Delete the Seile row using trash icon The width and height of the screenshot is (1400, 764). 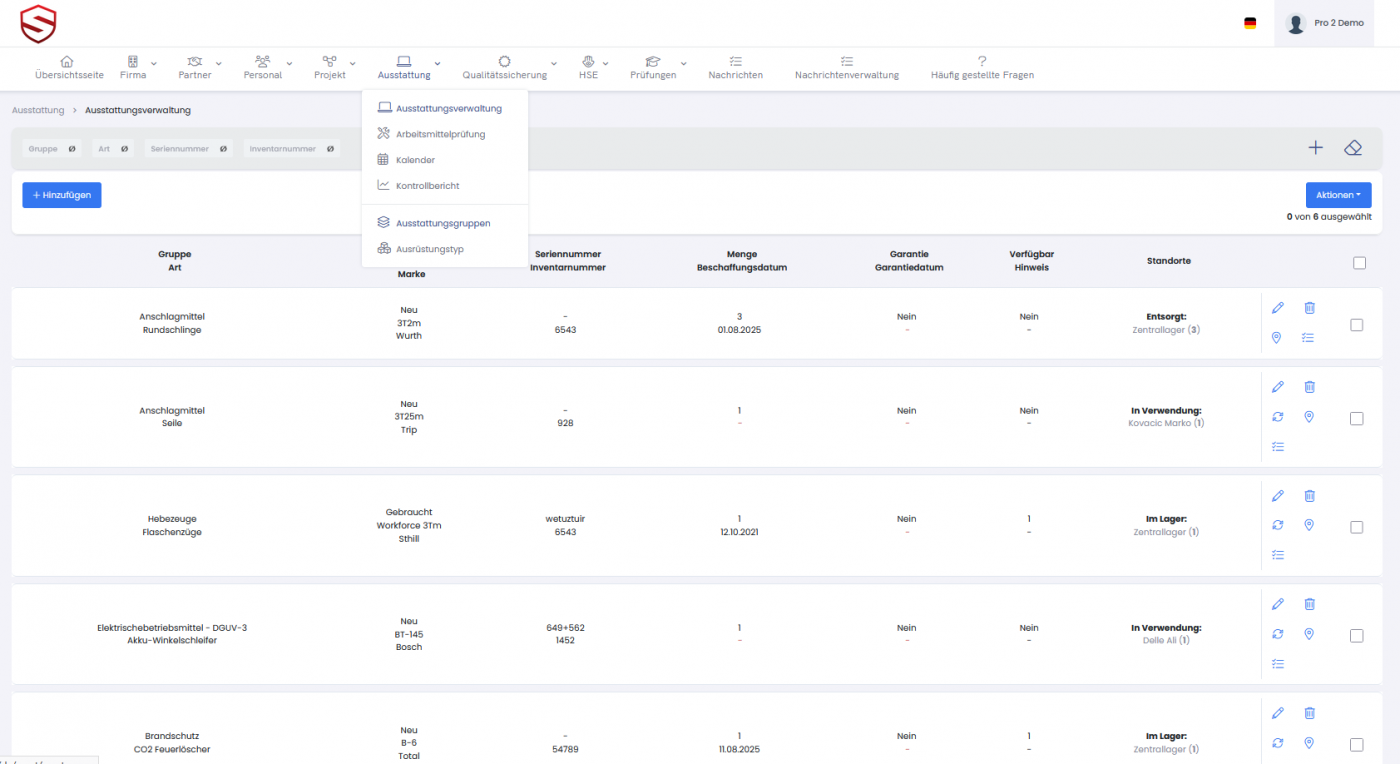(1309, 387)
